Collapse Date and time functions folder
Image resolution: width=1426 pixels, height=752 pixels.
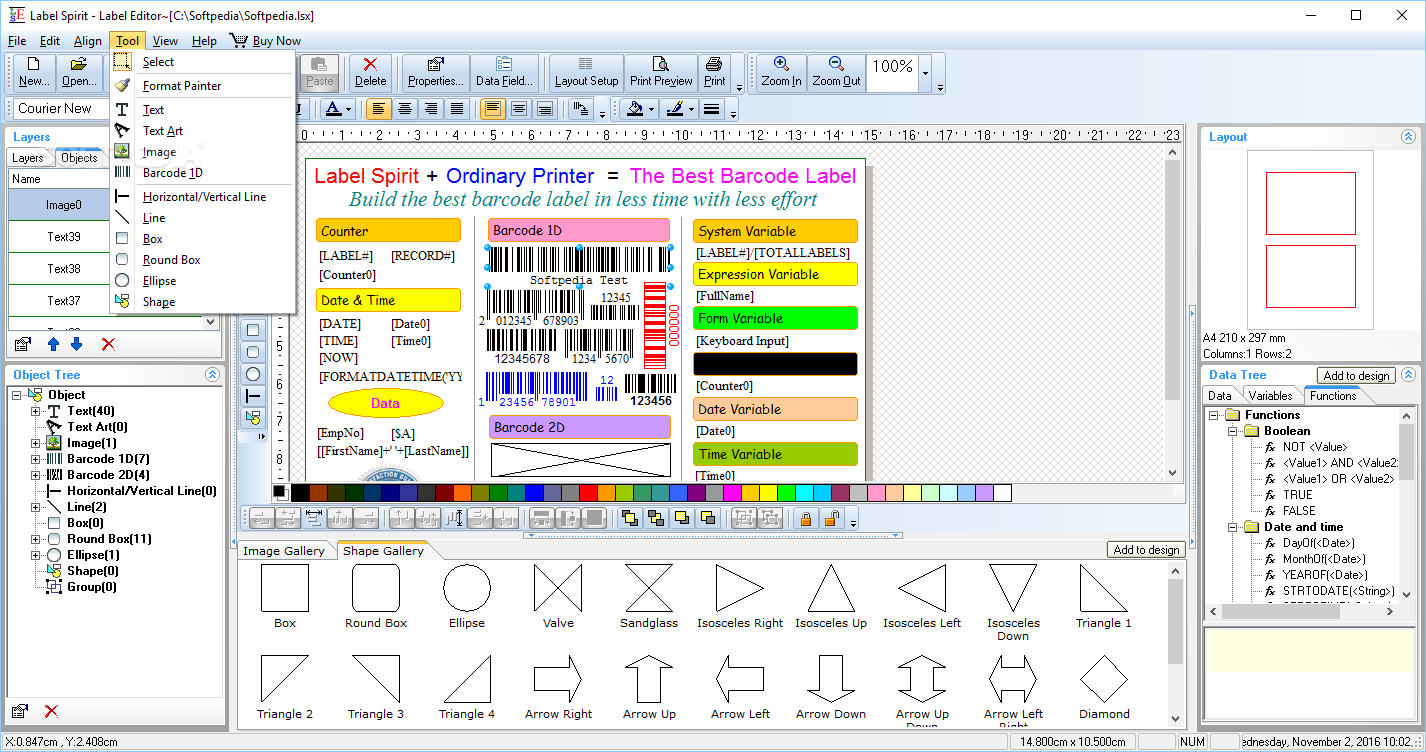[1232, 527]
